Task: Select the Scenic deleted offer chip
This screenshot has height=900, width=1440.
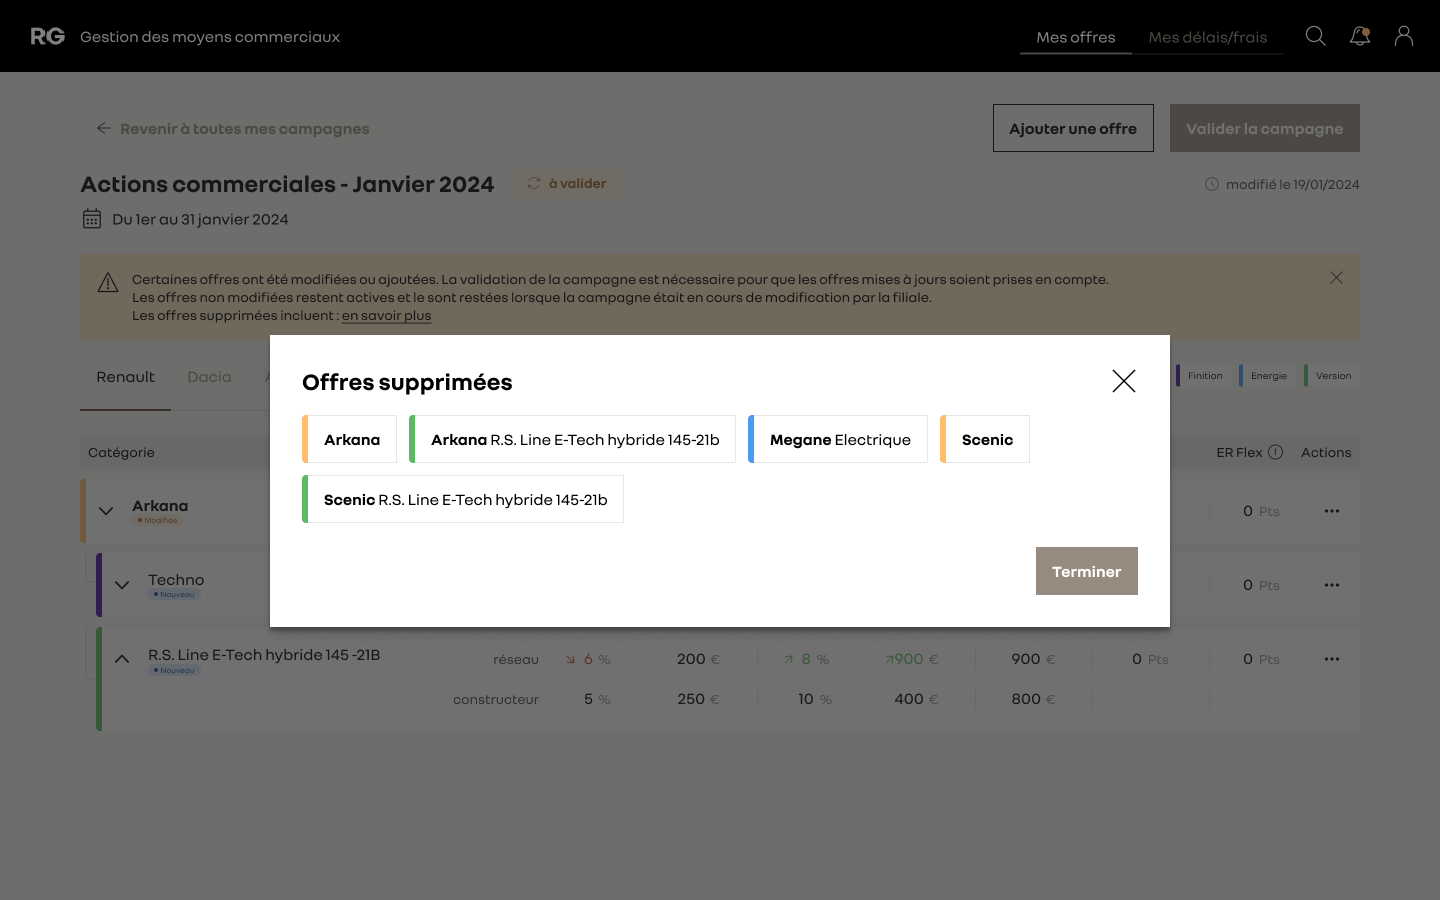Action: click(985, 439)
